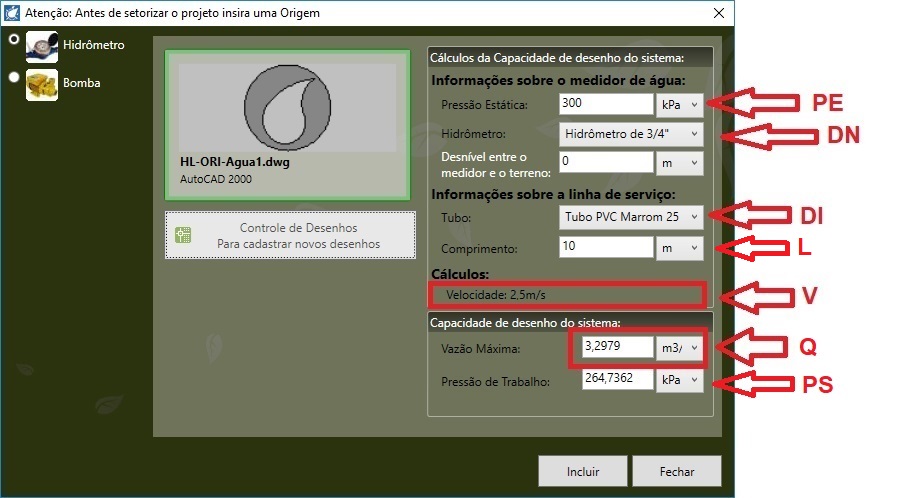Screen dimensions: 919x498
Task: Select the Hidrômetro radio button
Action: [13, 40]
